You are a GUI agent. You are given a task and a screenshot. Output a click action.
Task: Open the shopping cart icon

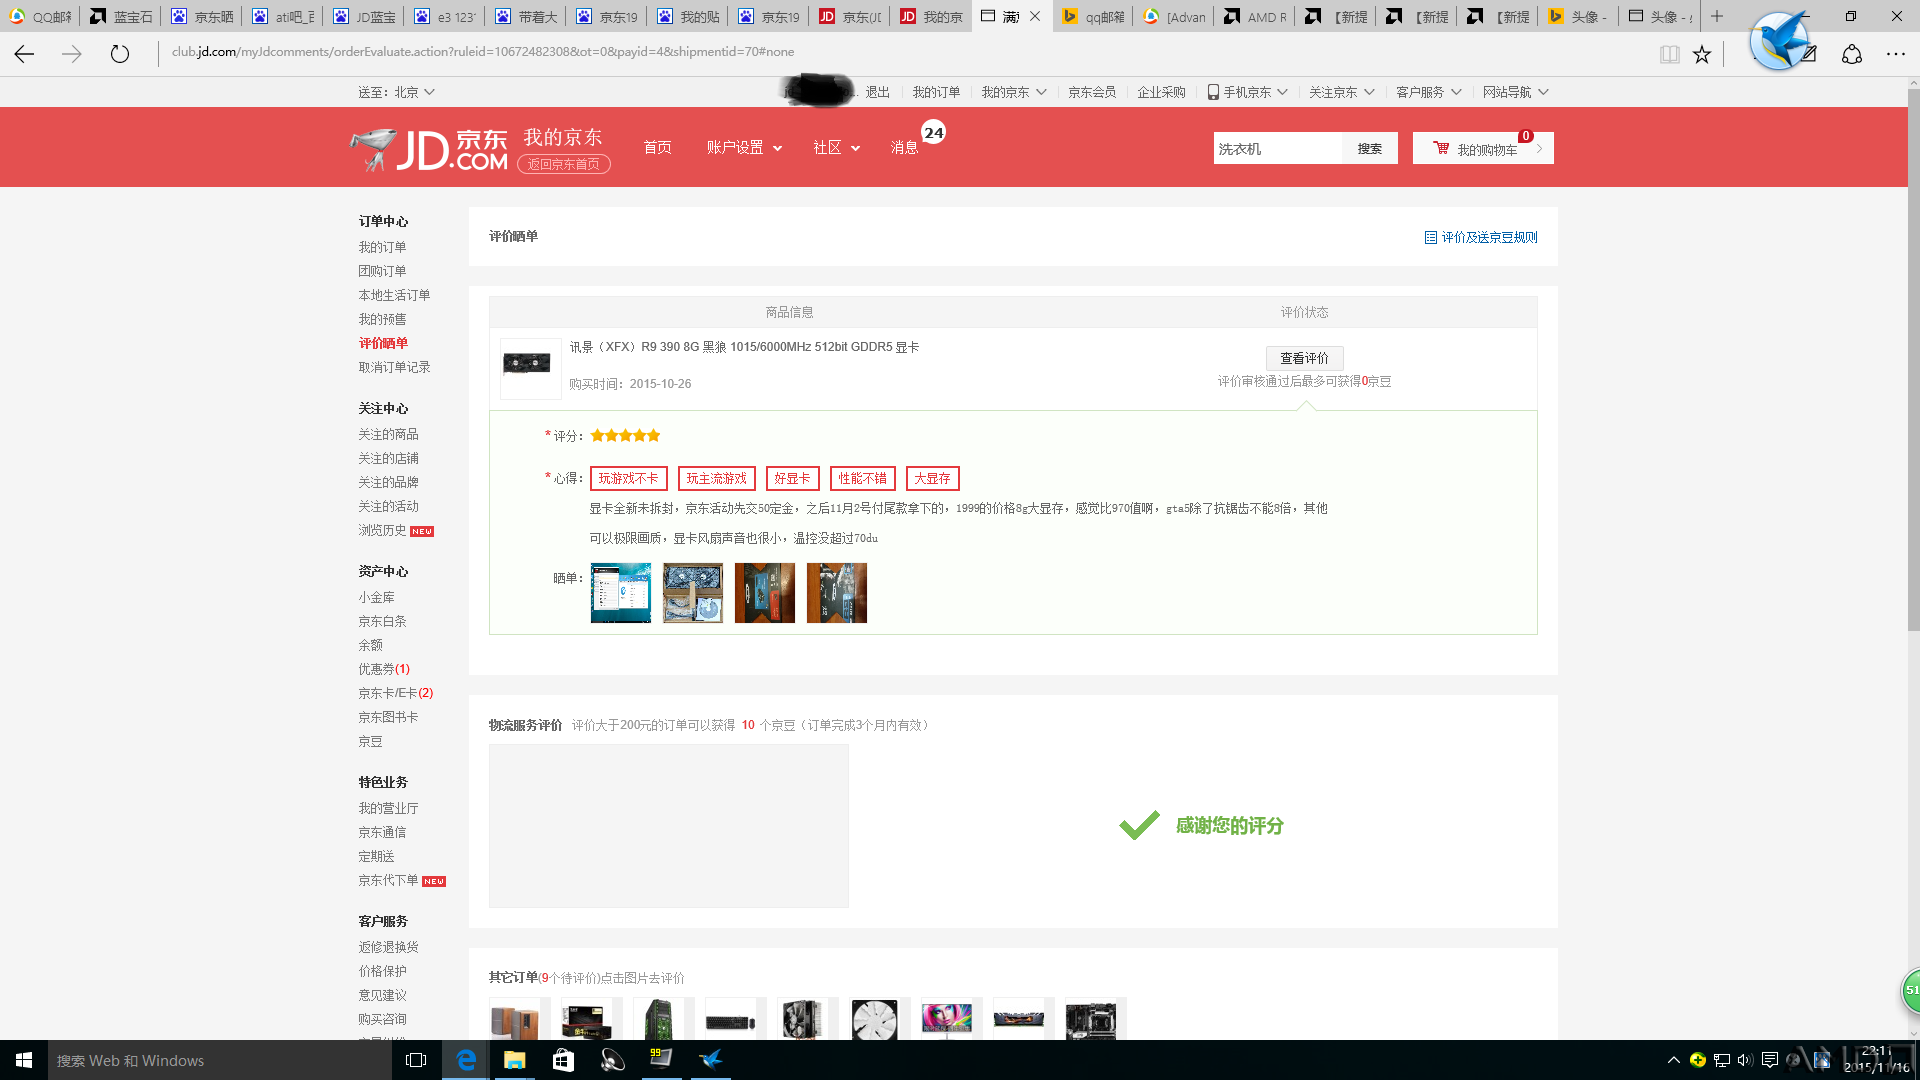pos(1441,148)
